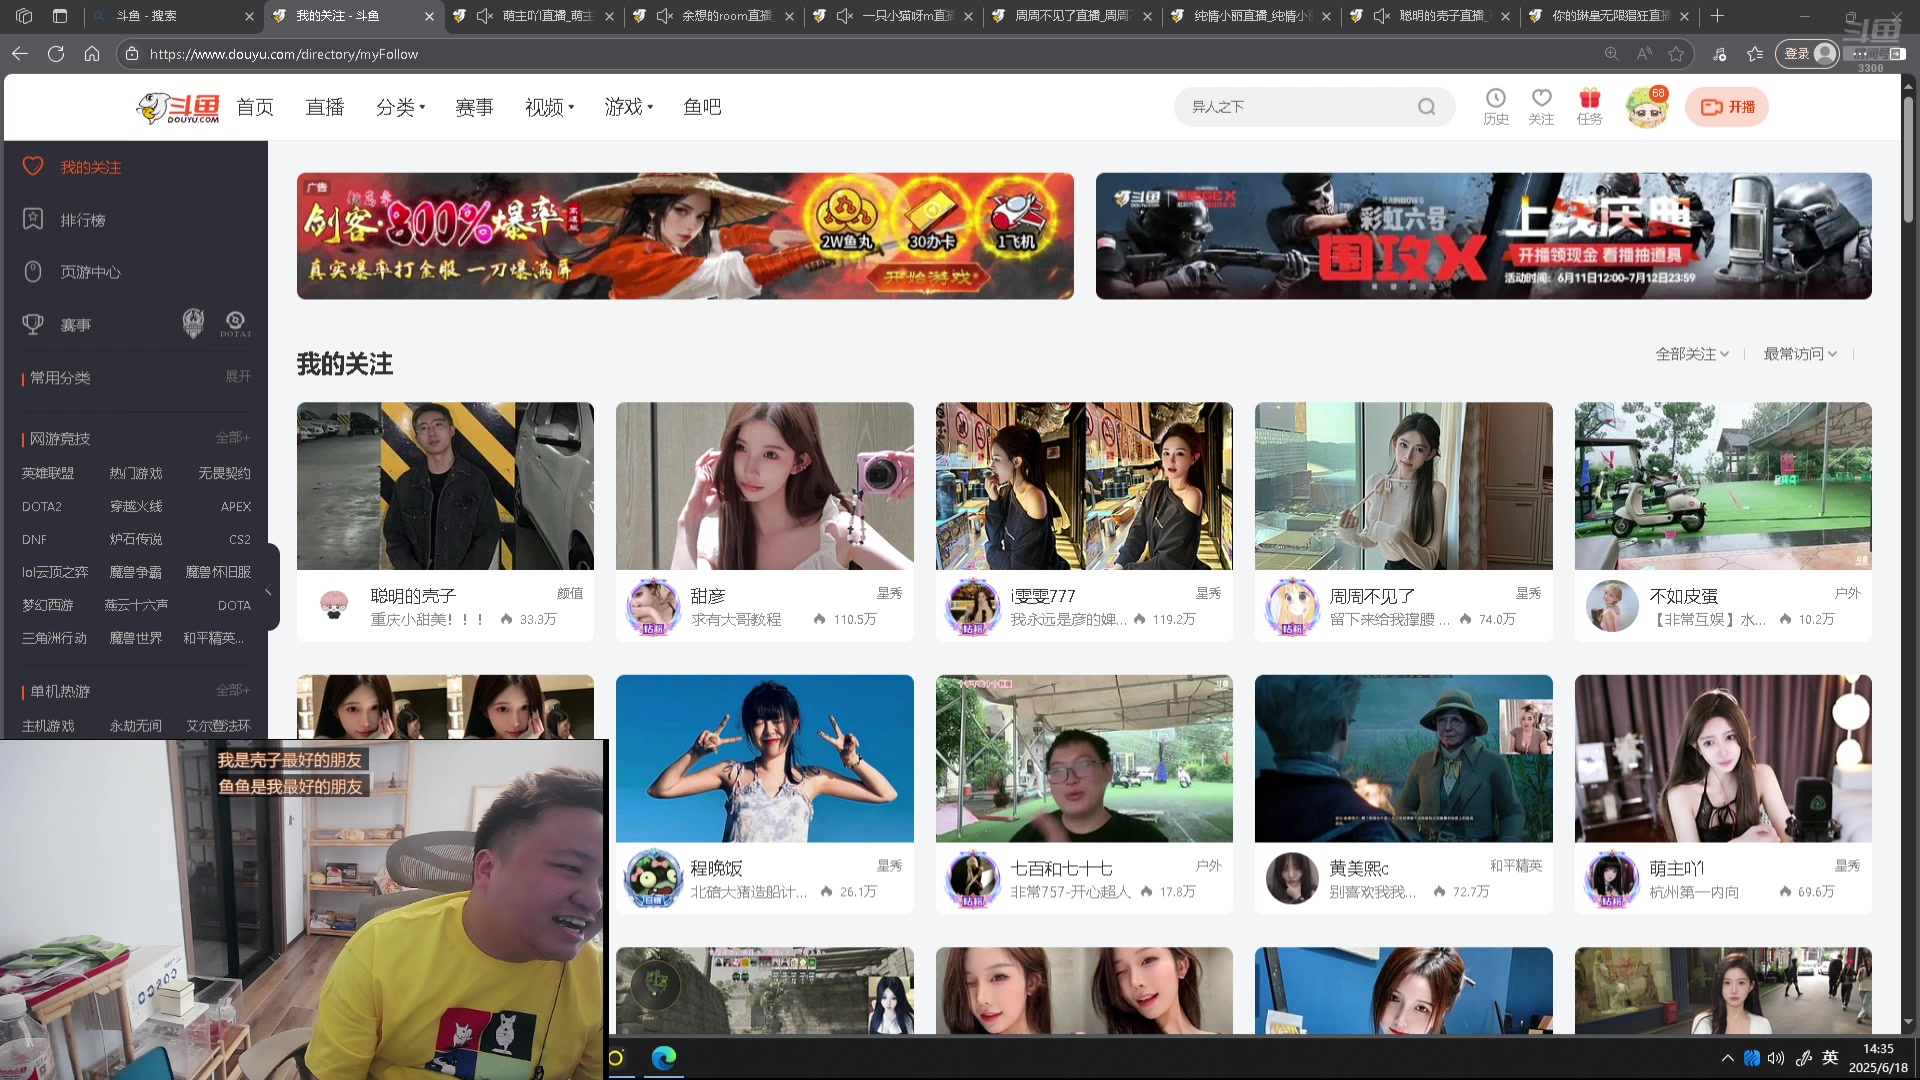This screenshot has height=1080, width=1920.
Task: Click the browser zoom magnifier icon
Action: (1612, 54)
